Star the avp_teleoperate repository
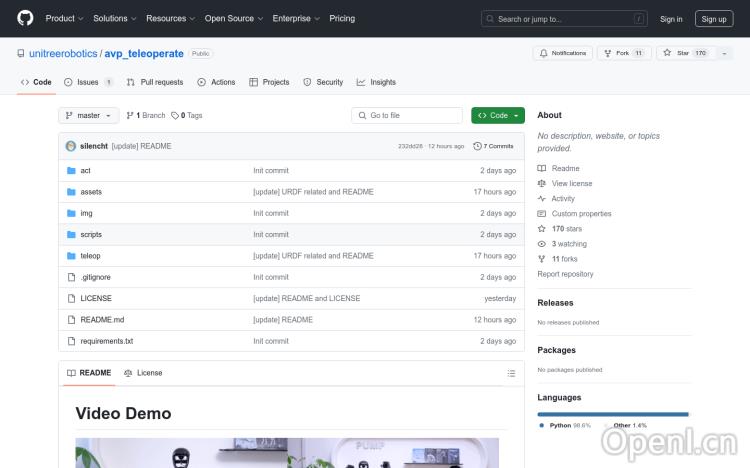The height and width of the screenshot is (468, 750). coord(677,53)
